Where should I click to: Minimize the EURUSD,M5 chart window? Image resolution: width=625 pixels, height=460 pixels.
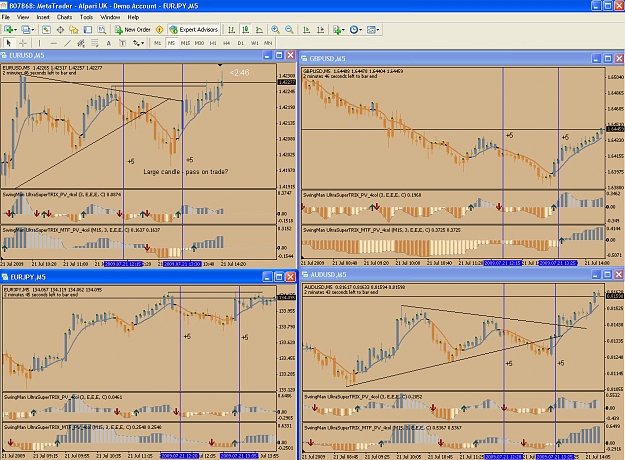(267, 55)
